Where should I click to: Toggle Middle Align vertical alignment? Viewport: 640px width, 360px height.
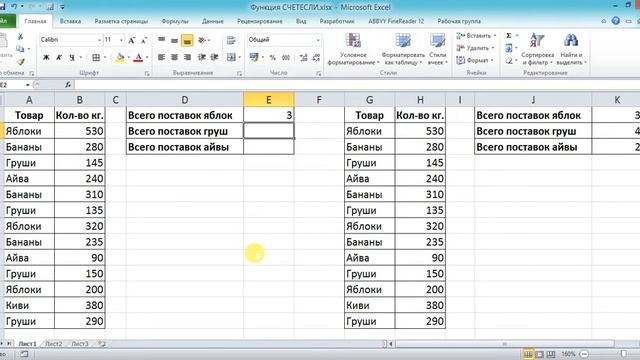pos(174,40)
